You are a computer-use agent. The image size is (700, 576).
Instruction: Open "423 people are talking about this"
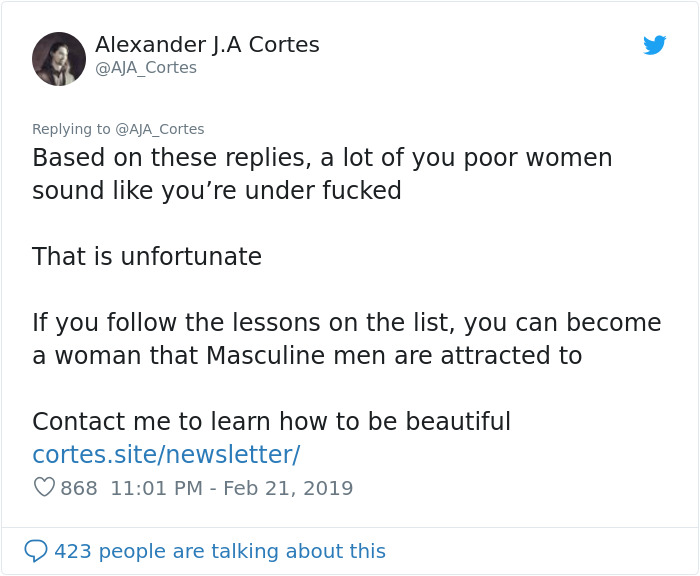219,551
